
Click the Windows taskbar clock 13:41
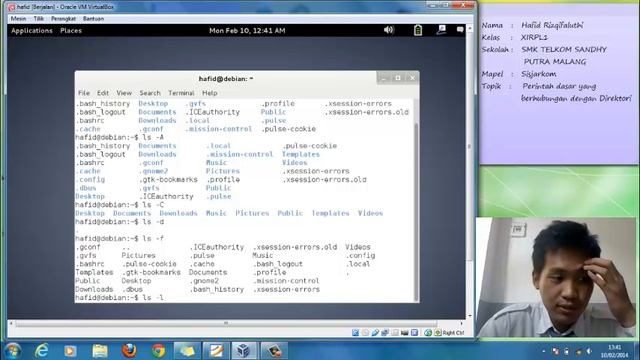[x=614, y=351]
